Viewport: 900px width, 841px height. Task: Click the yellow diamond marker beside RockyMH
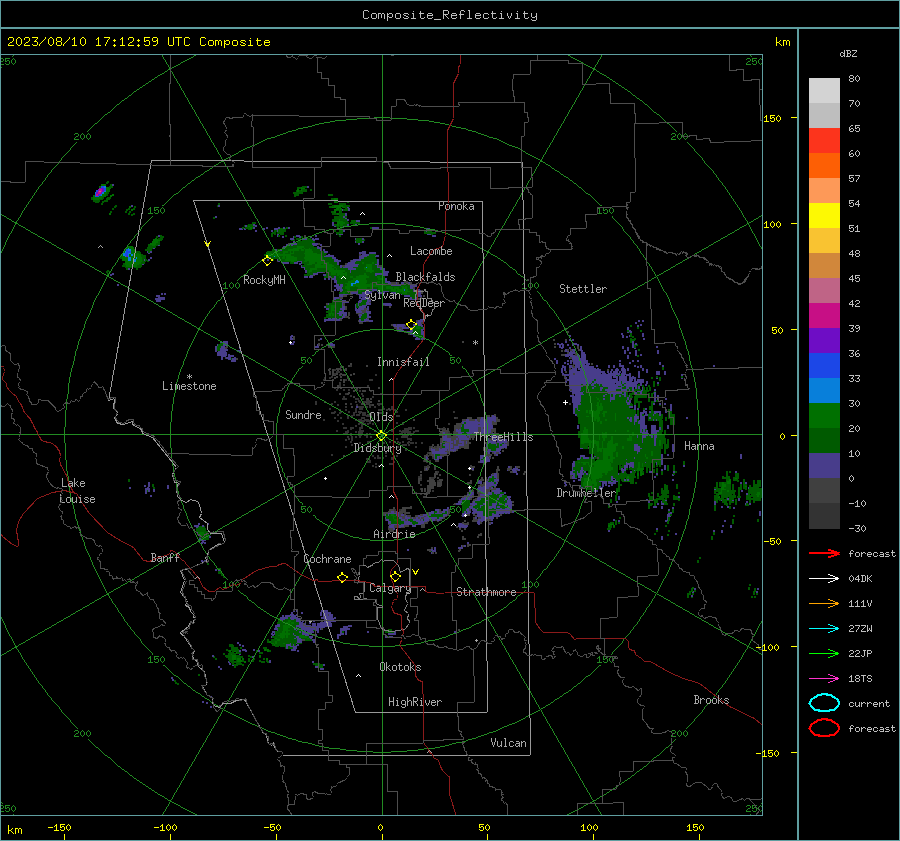tap(267, 261)
